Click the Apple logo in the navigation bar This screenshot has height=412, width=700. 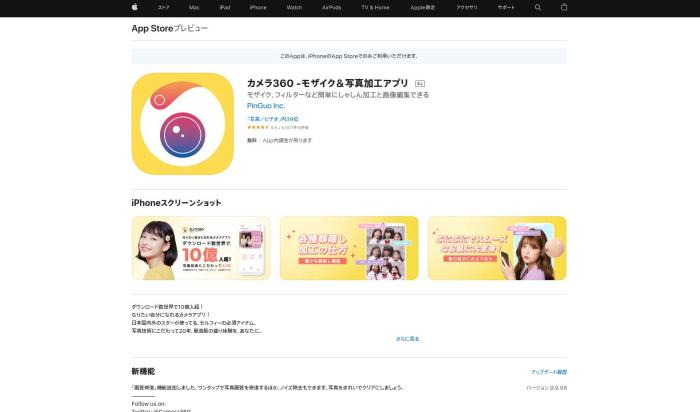(134, 7)
